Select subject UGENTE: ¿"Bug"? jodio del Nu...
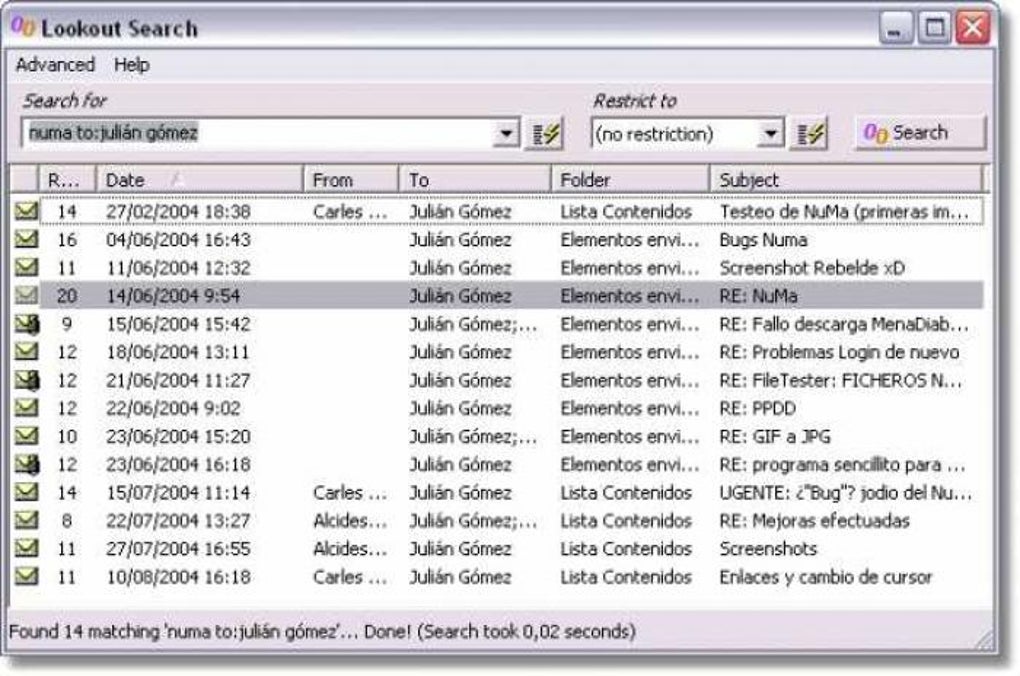1020x676 pixels. (846, 493)
